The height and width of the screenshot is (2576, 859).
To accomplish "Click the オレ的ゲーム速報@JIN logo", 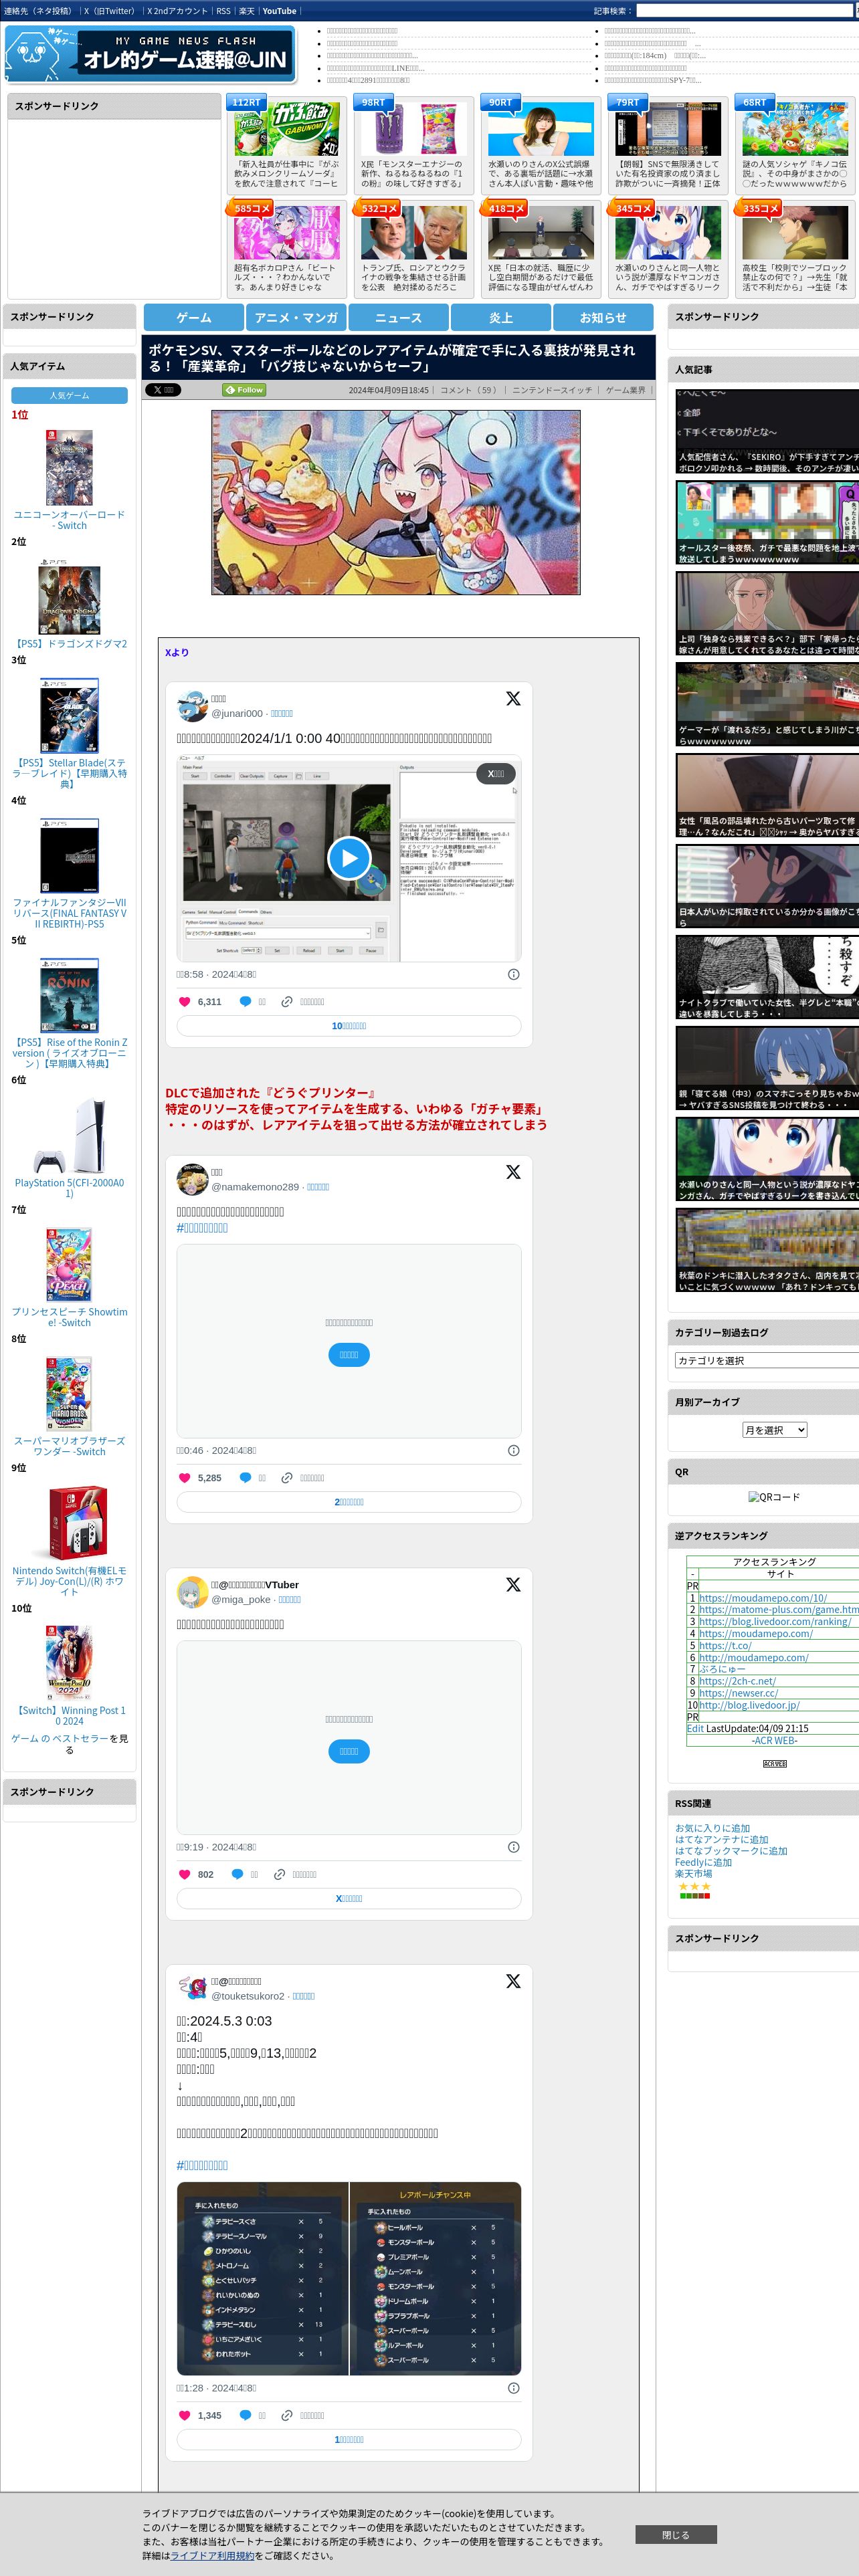I will click(150, 54).
